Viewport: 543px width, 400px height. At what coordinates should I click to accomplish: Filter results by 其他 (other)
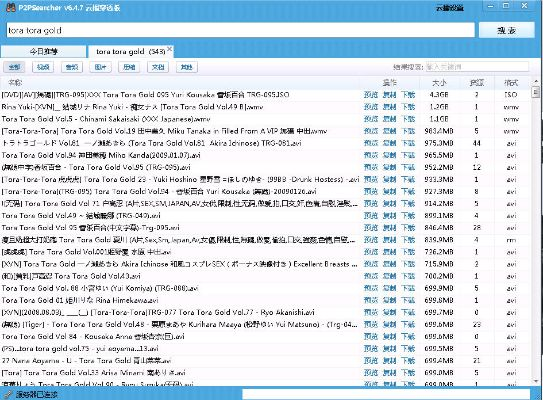pyautogui.click(x=187, y=67)
